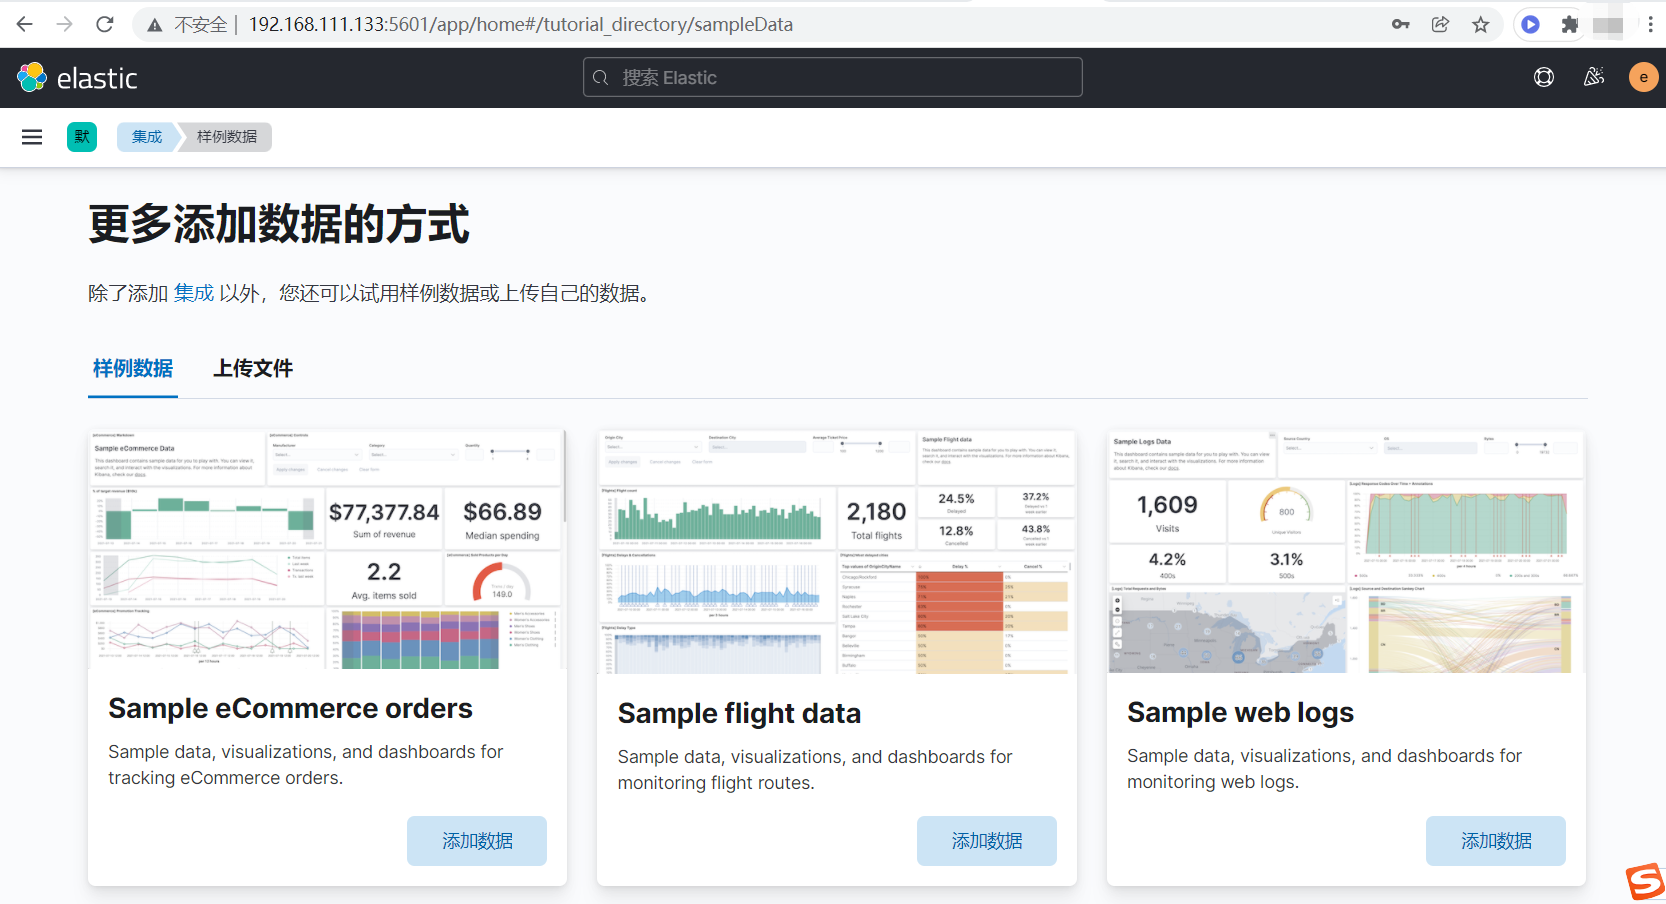Open the newsfeed celebration icon
Image resolution: width=1666 pixels, height=904 pixels.
1594,77
